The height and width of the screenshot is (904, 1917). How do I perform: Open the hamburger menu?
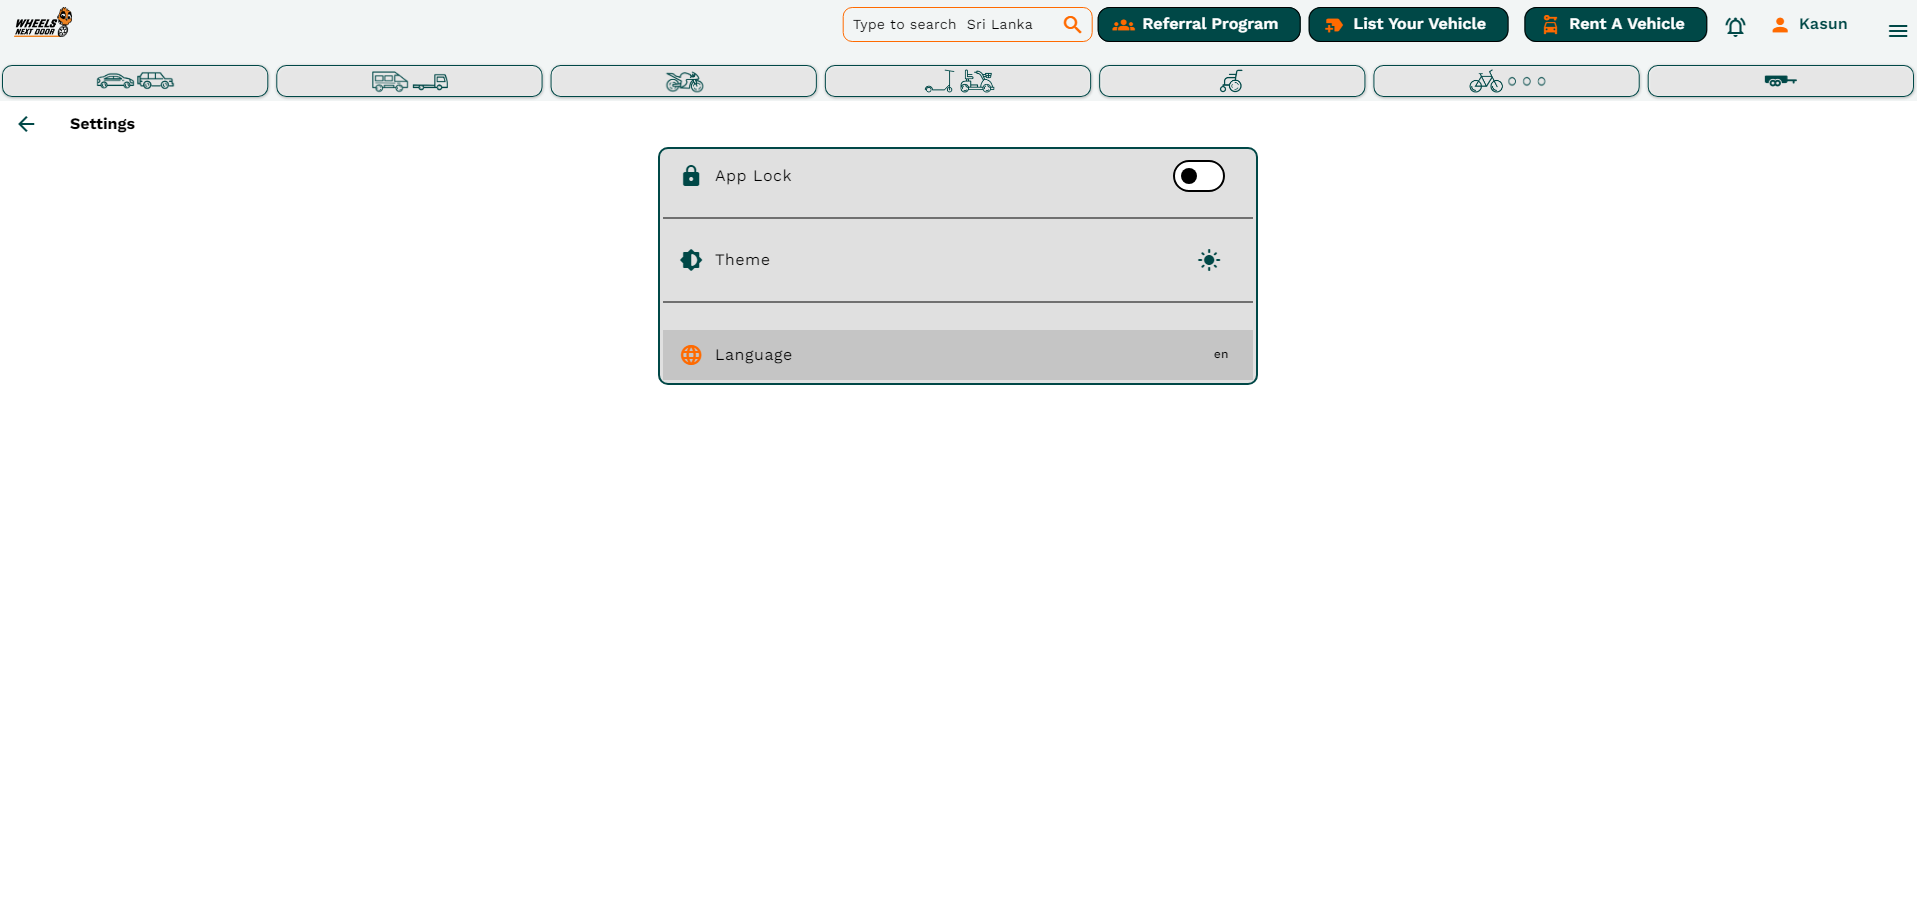tap(1897, 30)
